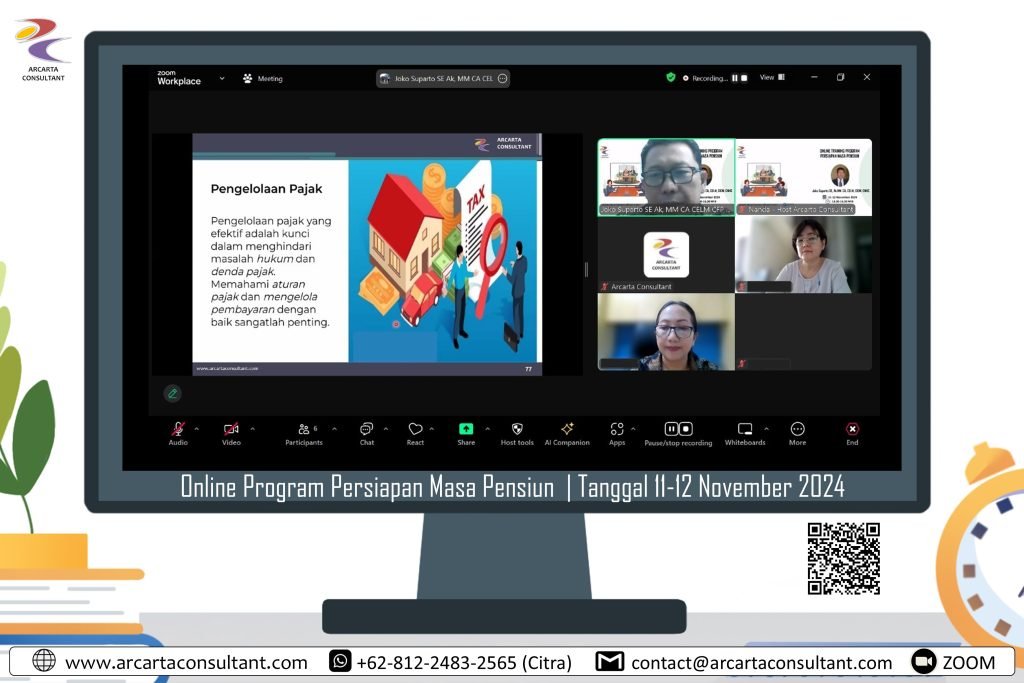1024x683 pixels.
Task: Select Joko Suparto's video thumbnail
Action: click(x=666, y=177)
